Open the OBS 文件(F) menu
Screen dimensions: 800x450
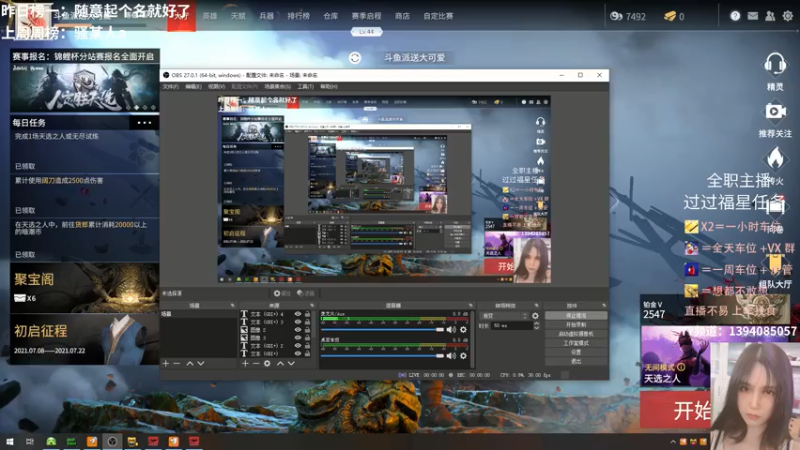(x=170, y=87)
